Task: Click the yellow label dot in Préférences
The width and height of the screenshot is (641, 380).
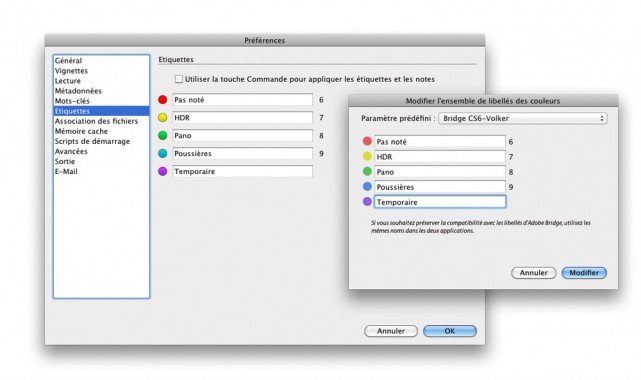Action: tap(163, 118)
